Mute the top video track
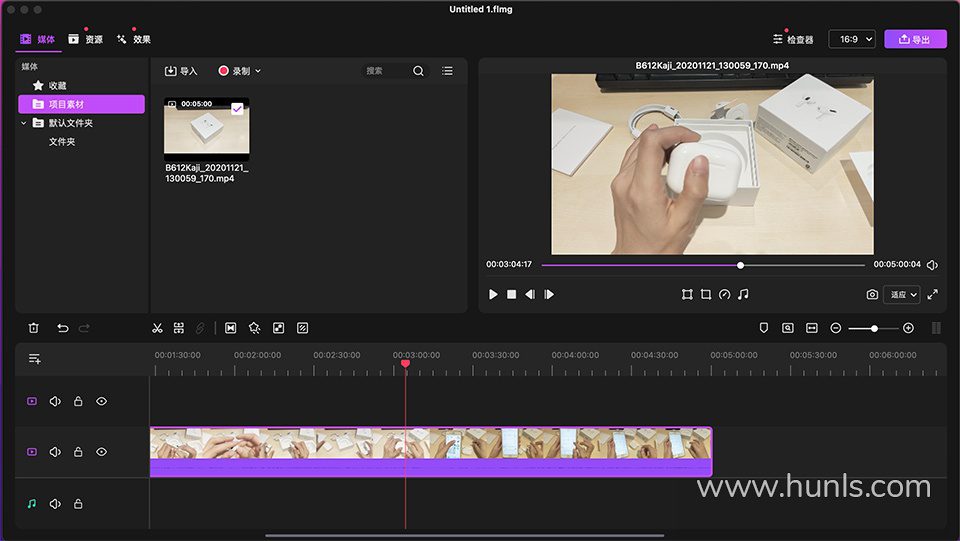Viewport: 960px width, 541px height. coord(55,401)
